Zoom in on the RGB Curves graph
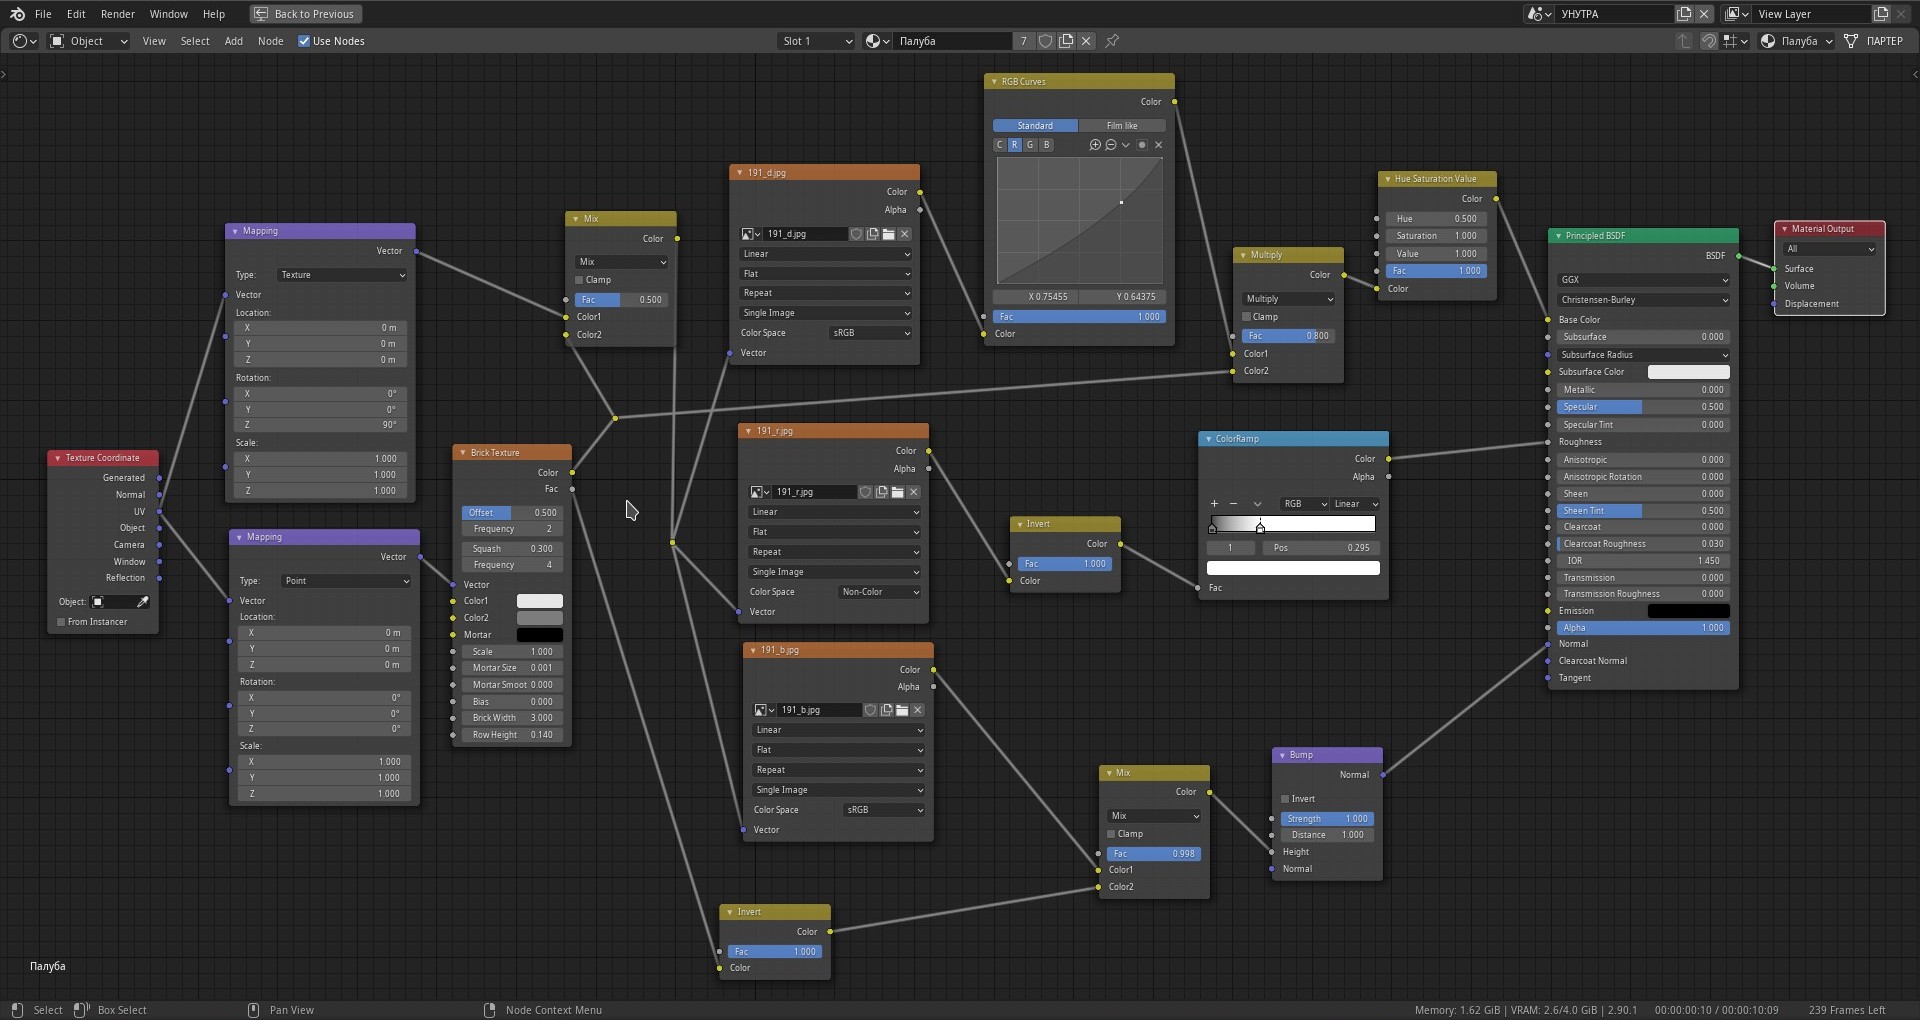The height and width of the screenshot is (1020, 1920). pos(1095,145)
